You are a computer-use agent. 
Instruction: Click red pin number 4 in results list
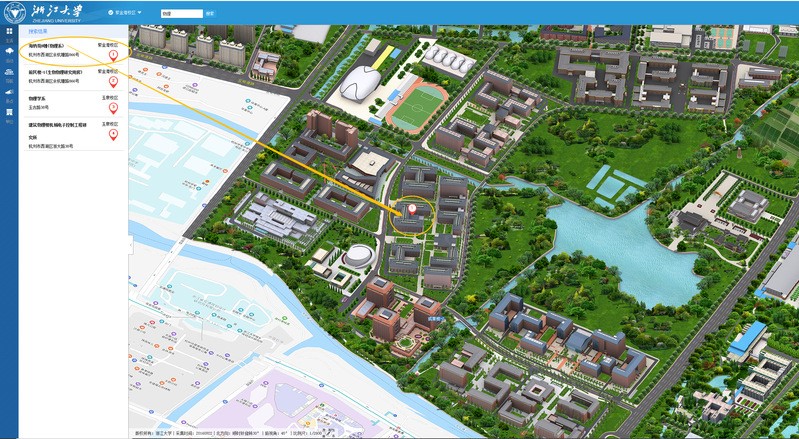[x=113, y=134]
